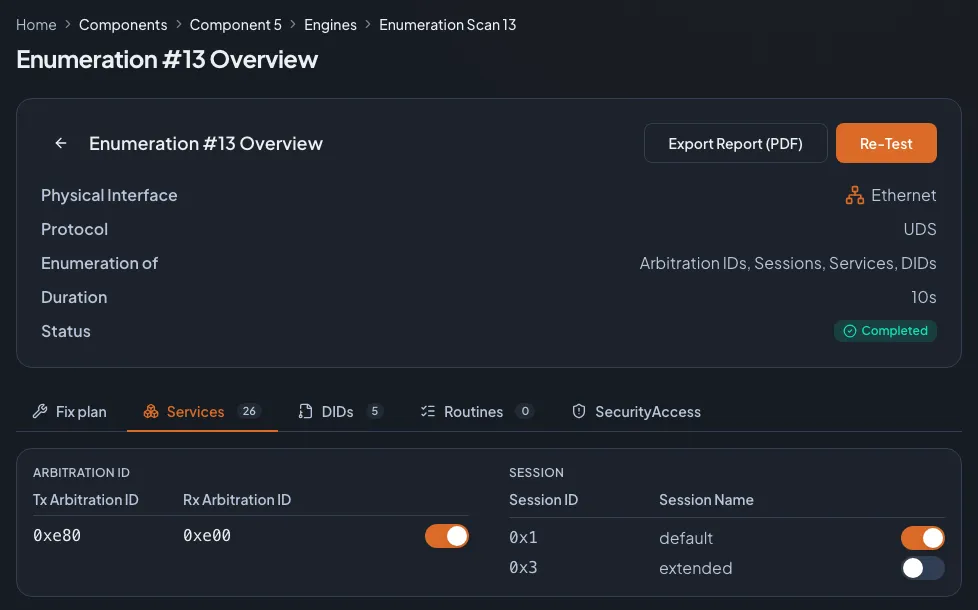Click the Session Name column header

pyautogui.click(x=706, y=500)
